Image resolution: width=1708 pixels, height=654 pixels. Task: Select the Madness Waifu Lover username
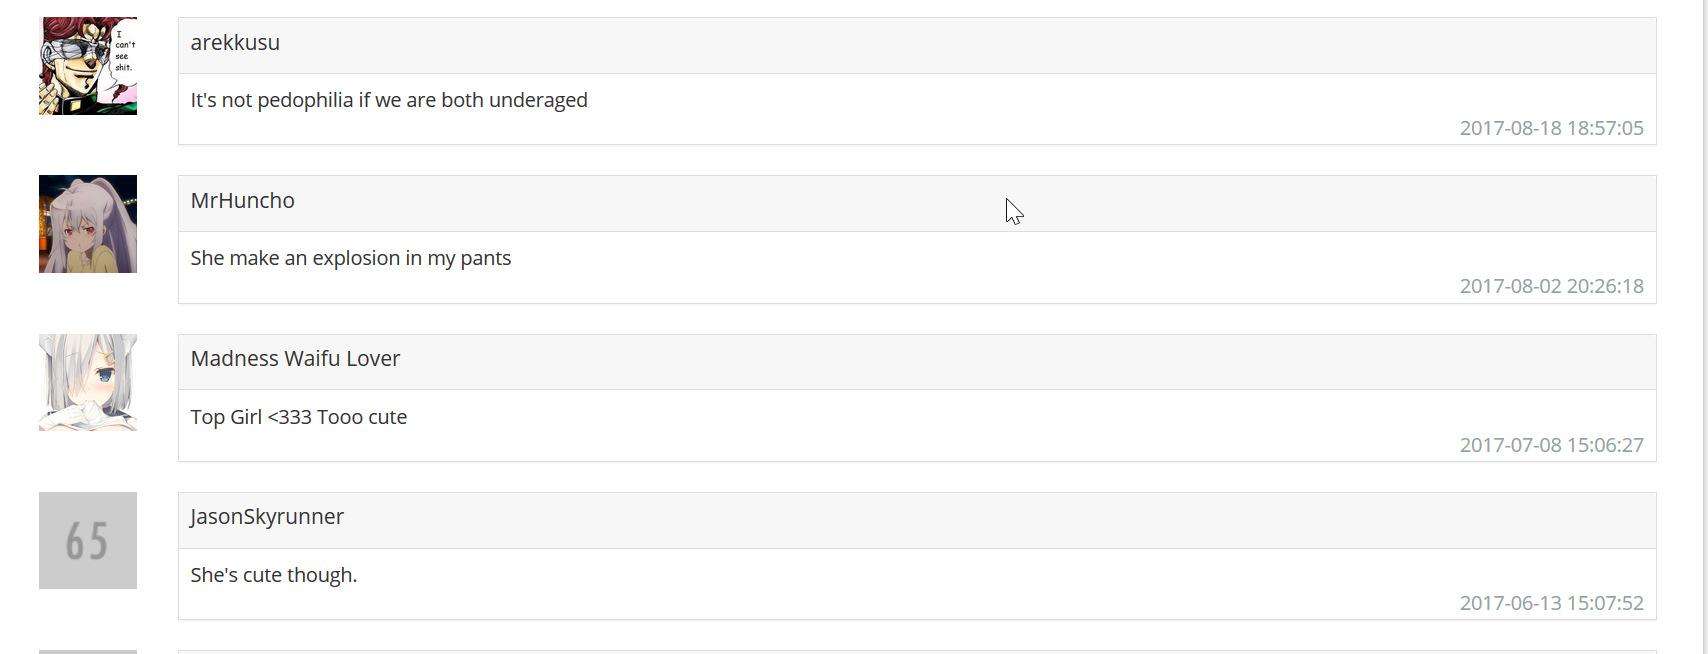click(x=295, y=359)
